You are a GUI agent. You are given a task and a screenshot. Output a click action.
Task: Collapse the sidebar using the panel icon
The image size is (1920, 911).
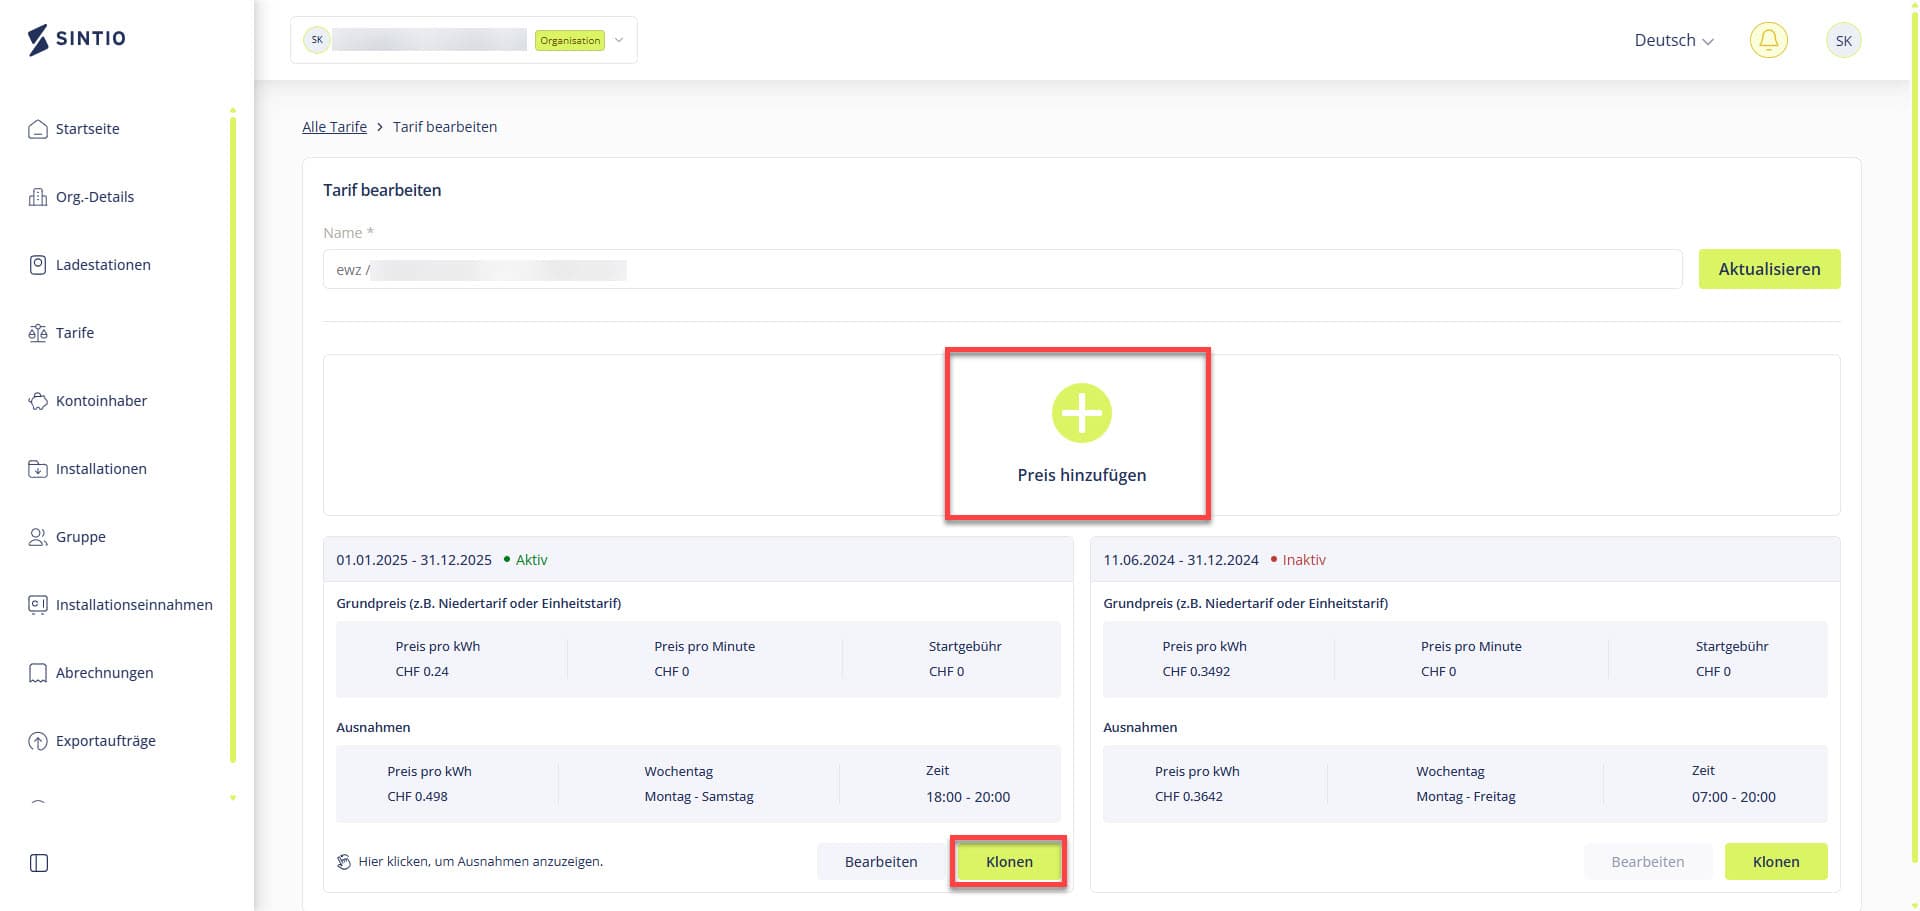click(x=39, y=863)
